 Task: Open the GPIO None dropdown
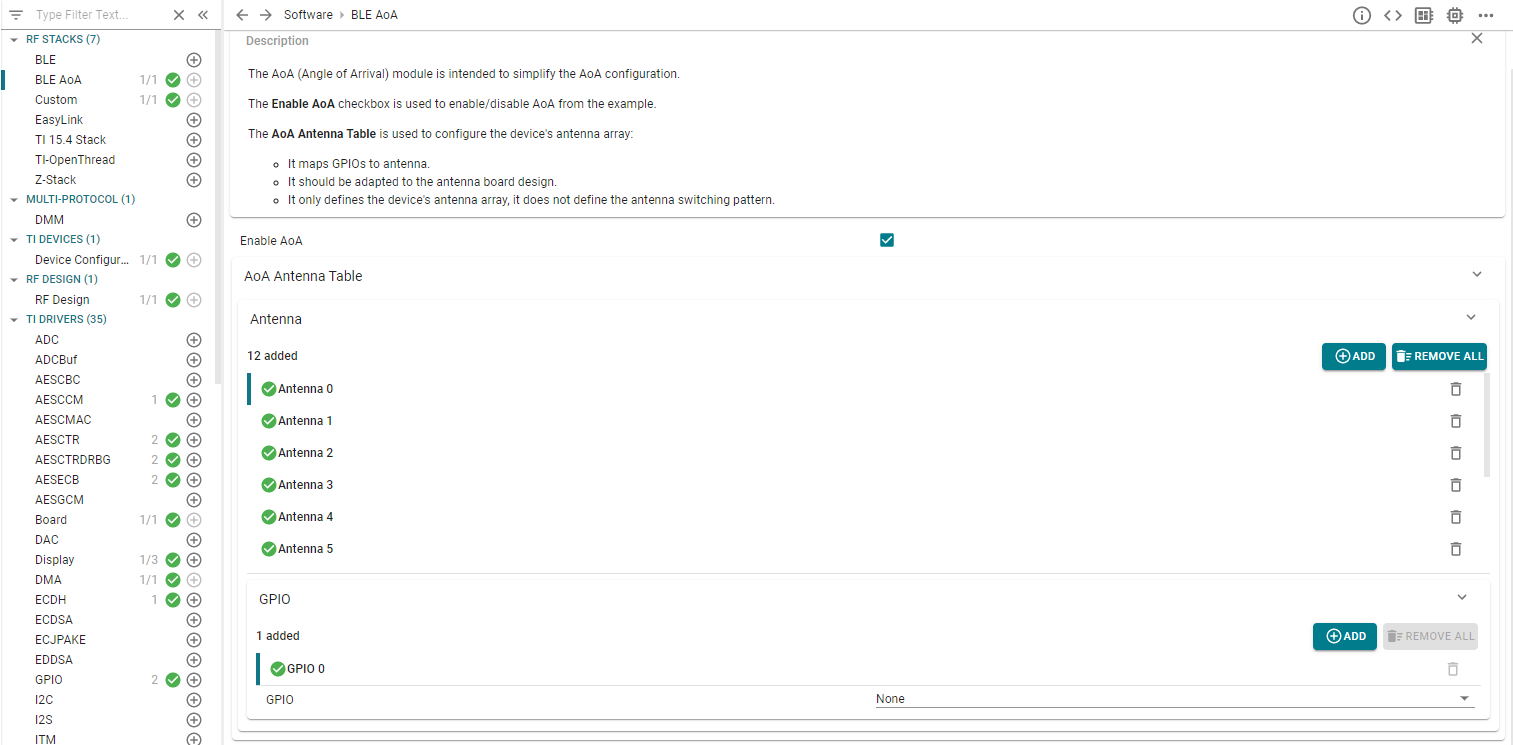tap(1173, 699)
